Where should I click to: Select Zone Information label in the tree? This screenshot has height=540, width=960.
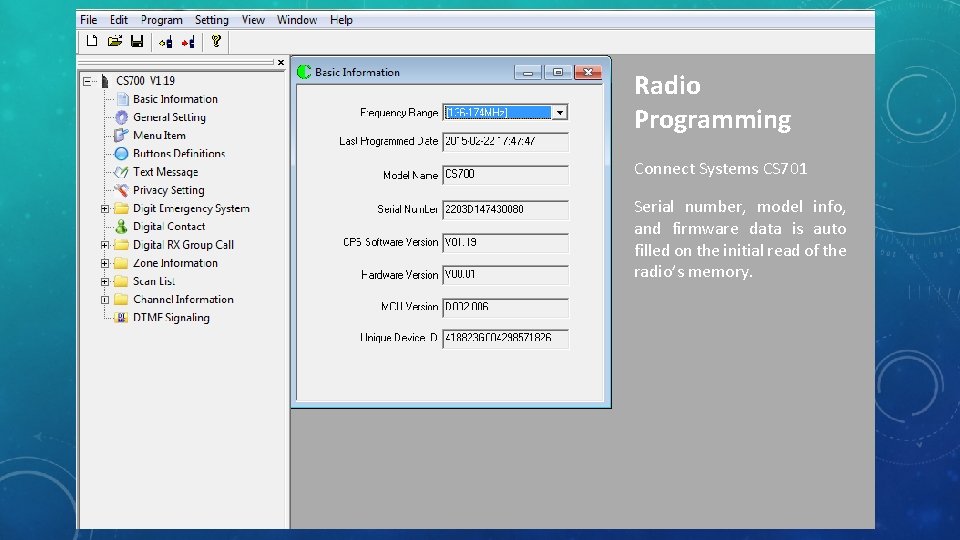coord(175,263)
